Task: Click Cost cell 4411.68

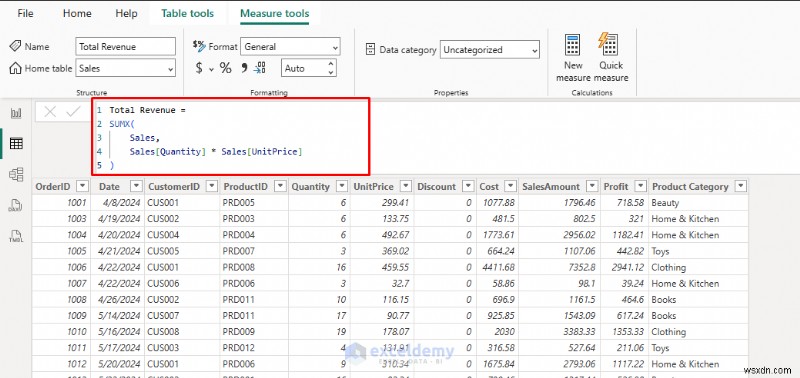Action: [x=497, y=267]
